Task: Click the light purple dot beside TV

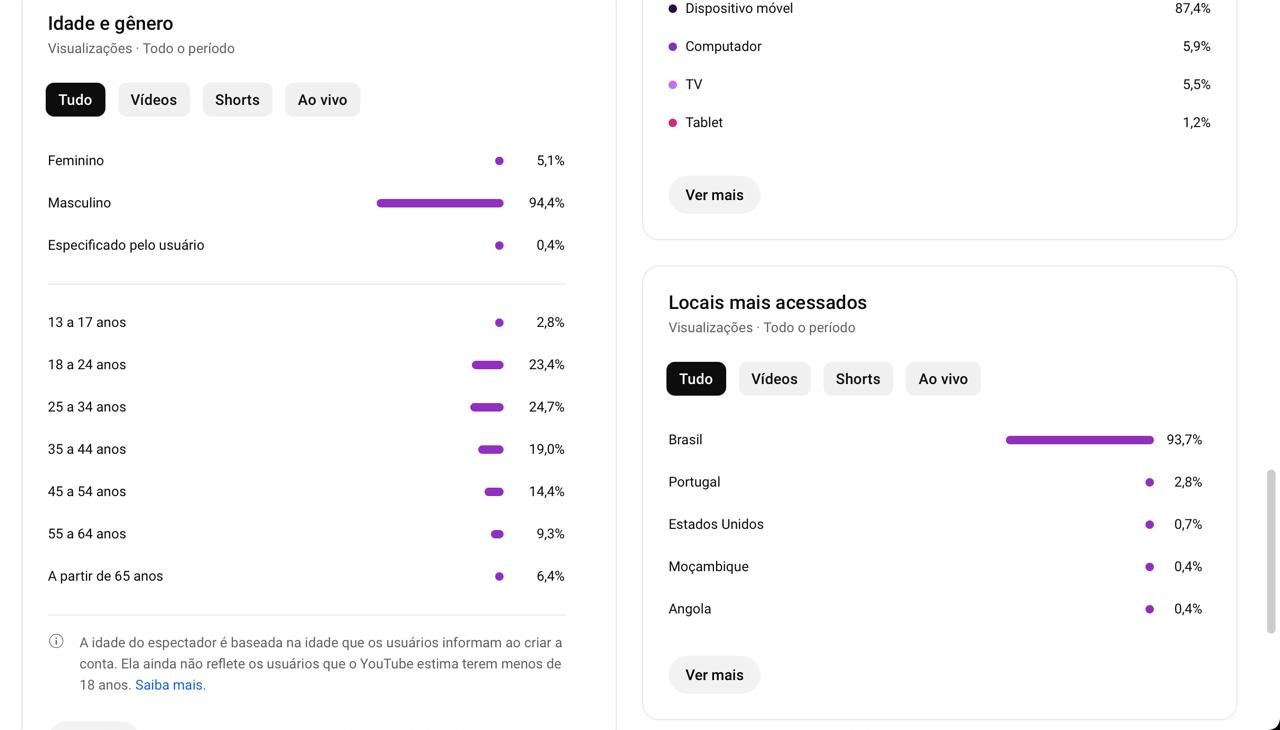Action: [673, 85]
